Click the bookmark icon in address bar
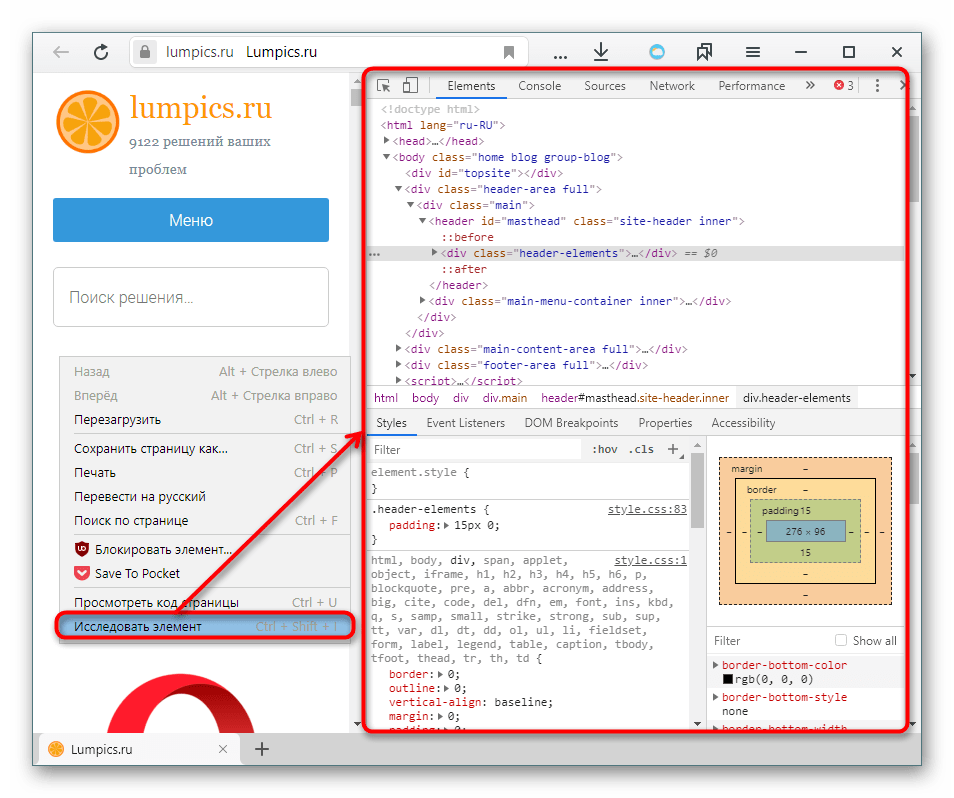Screen dimensions: 954x798 (x=509, y=52)
